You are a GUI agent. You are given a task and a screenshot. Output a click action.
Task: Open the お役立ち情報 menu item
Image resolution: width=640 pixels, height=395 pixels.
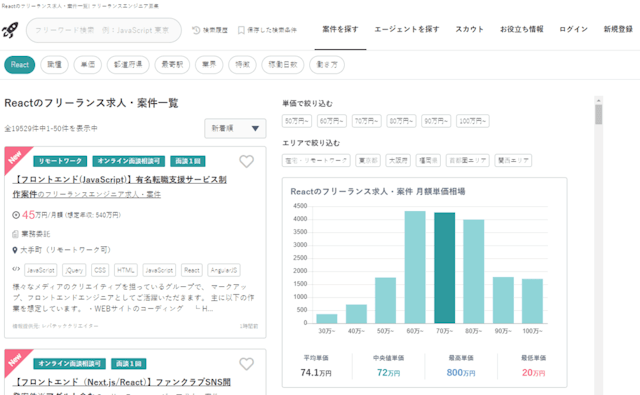(522, 29)
